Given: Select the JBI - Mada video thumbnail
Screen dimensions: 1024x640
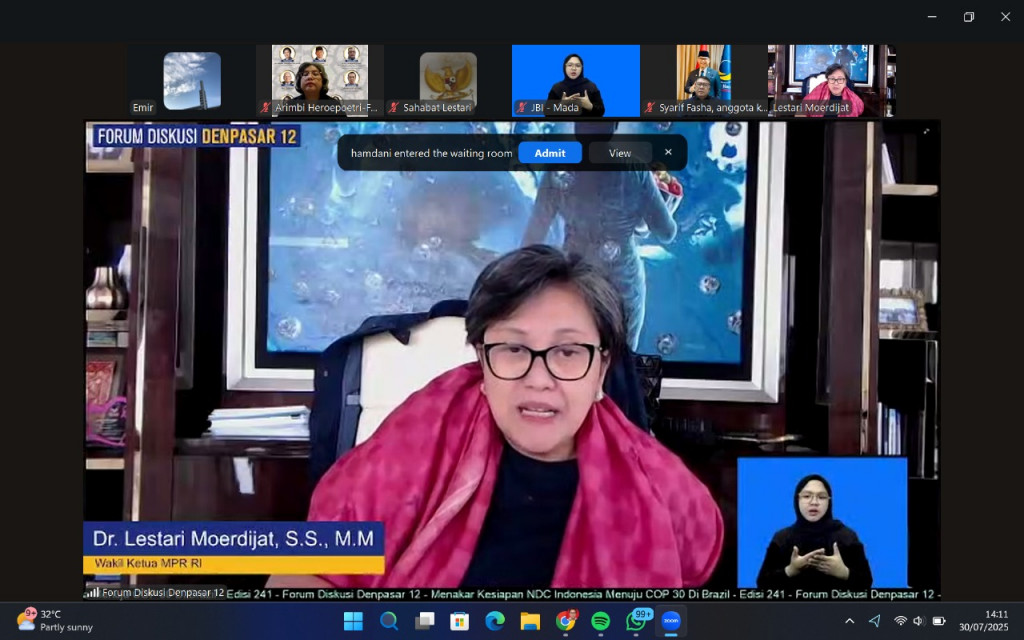Looking at the screenshot, I should tap(575, 81).
